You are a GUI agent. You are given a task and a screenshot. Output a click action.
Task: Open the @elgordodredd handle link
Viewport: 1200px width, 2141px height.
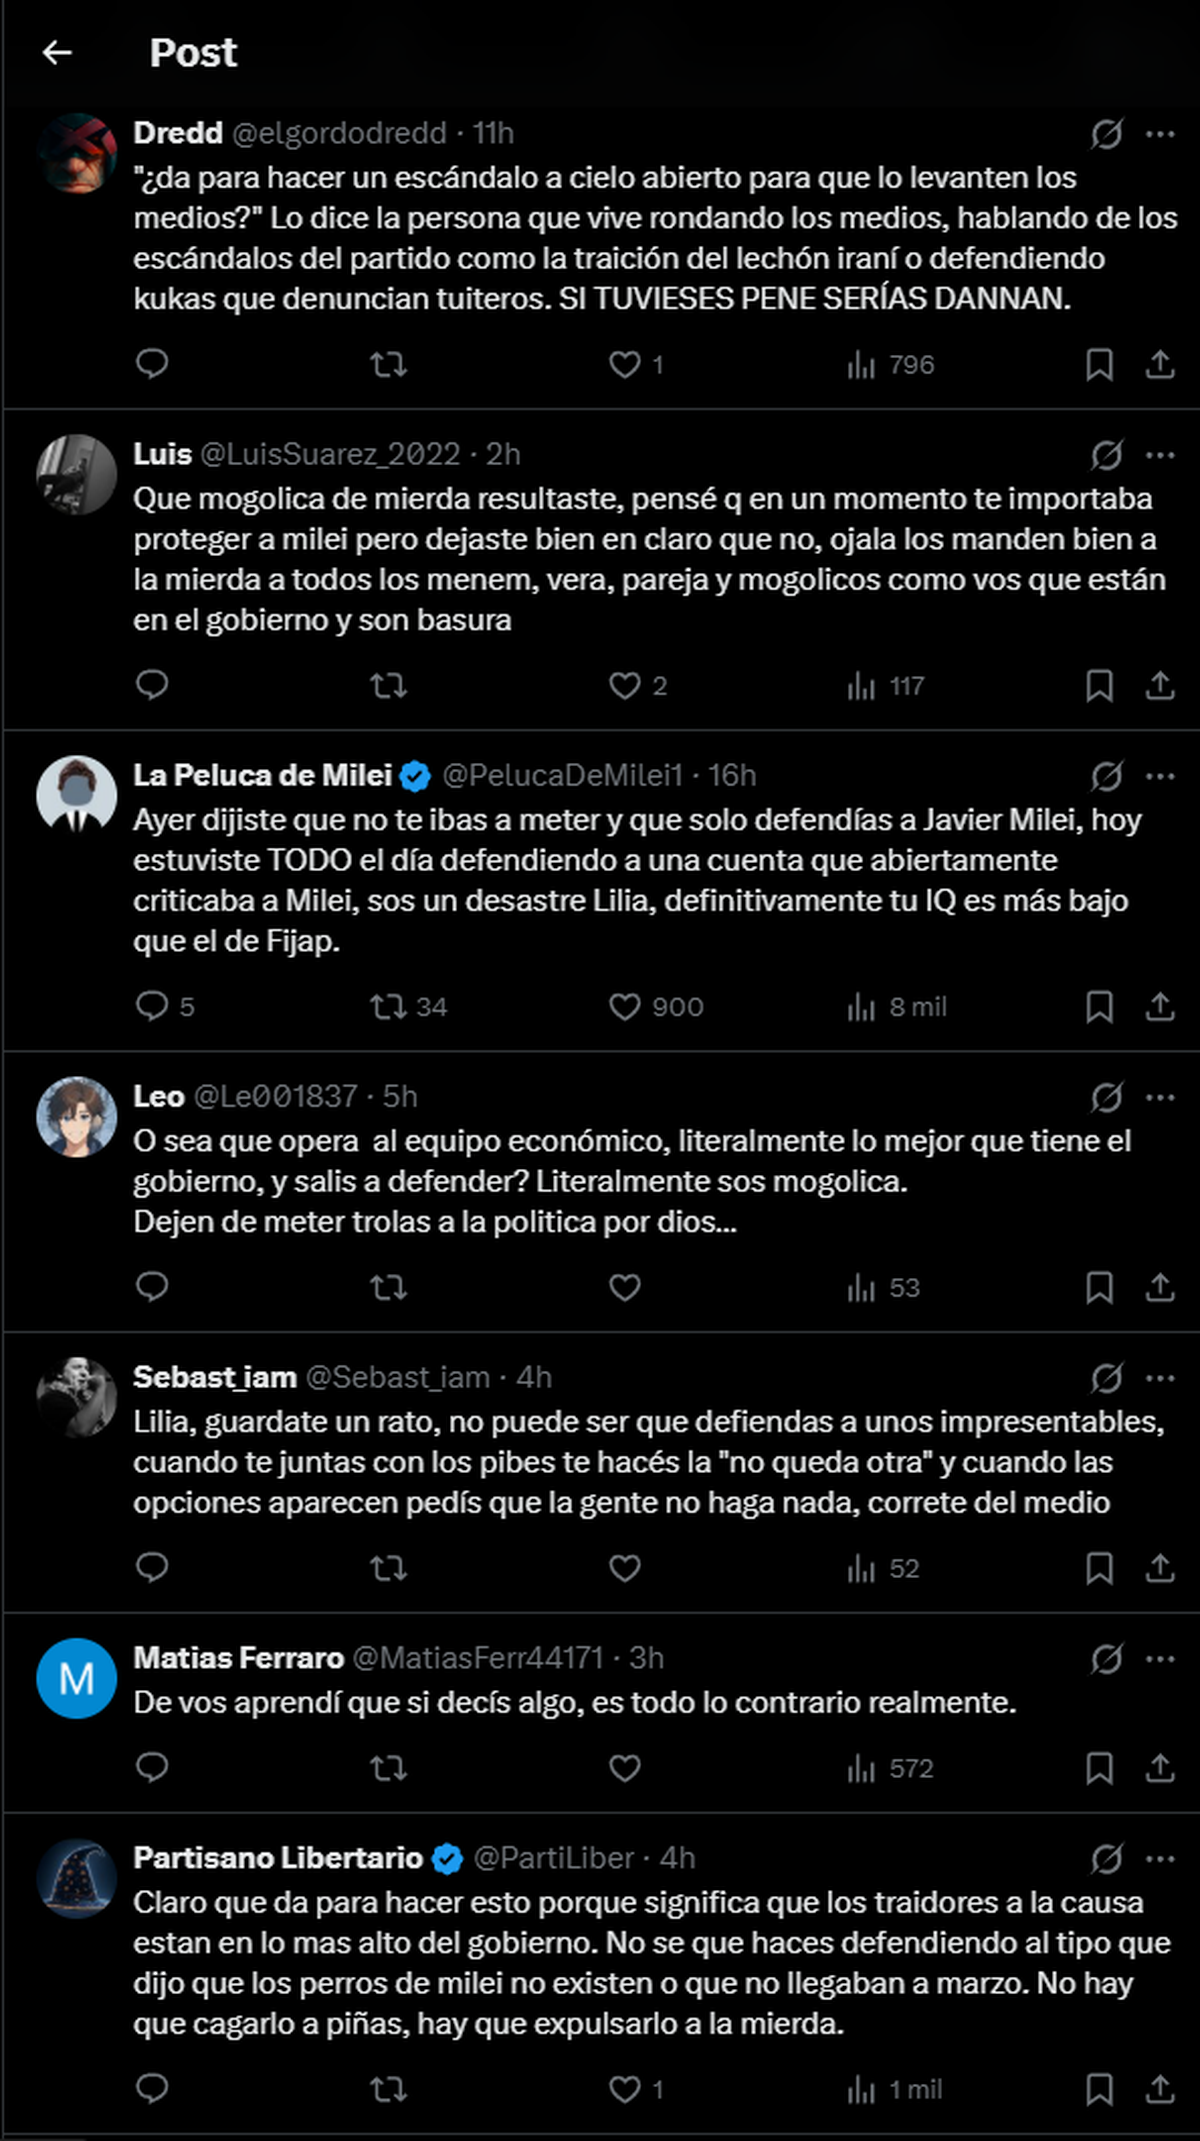pyautogui.click(x=339, y=133)
